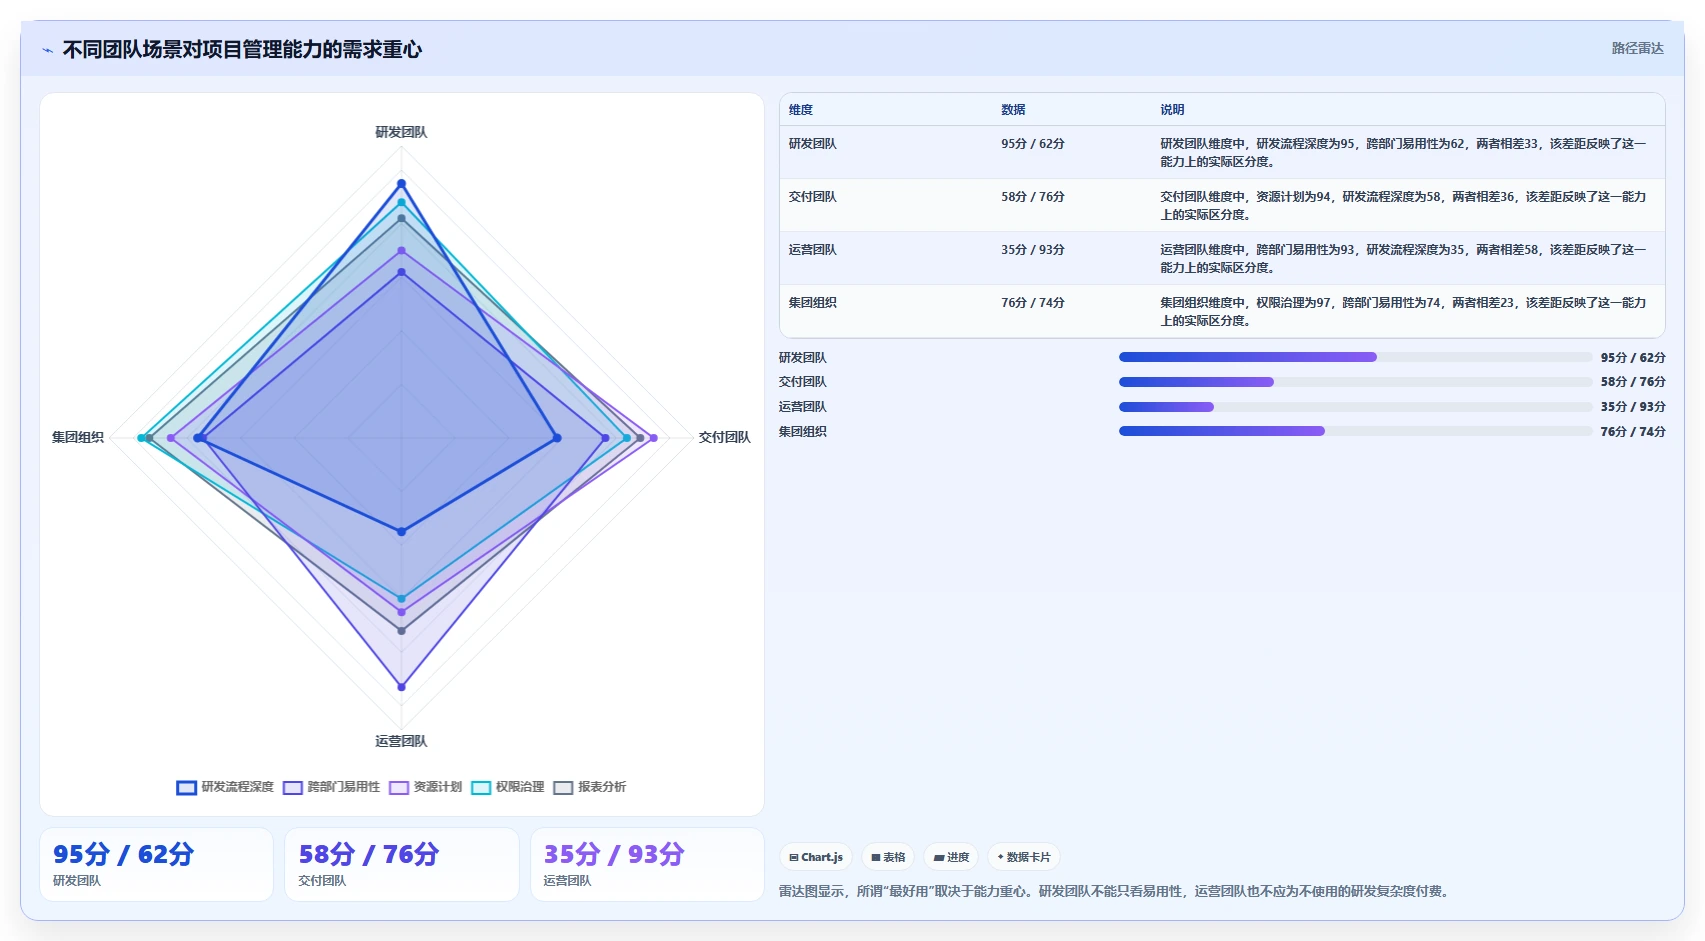Click the 路径雷达 tag in header
The image size is (1705, 941).
click(x=1637, y=48)
